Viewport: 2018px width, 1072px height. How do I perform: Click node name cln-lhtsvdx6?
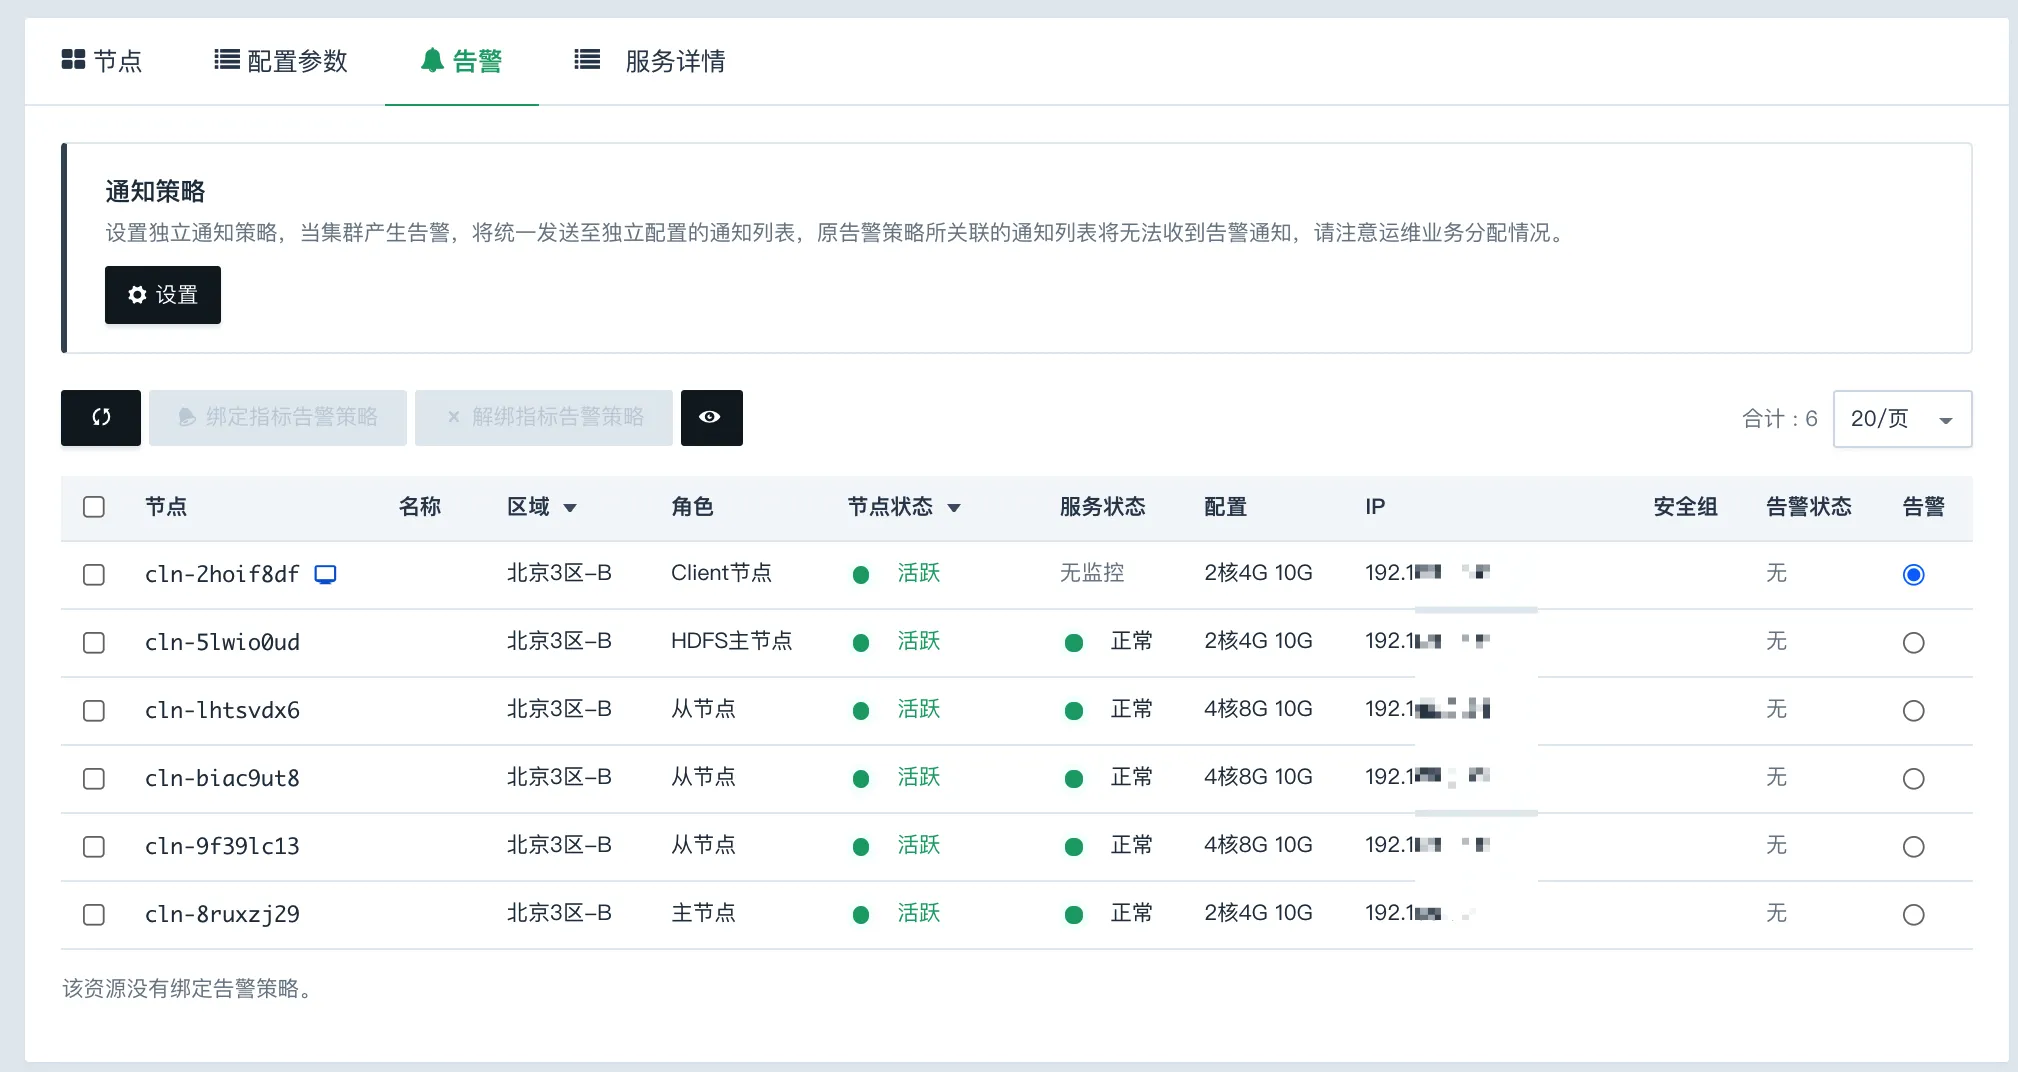pos(222,710)
